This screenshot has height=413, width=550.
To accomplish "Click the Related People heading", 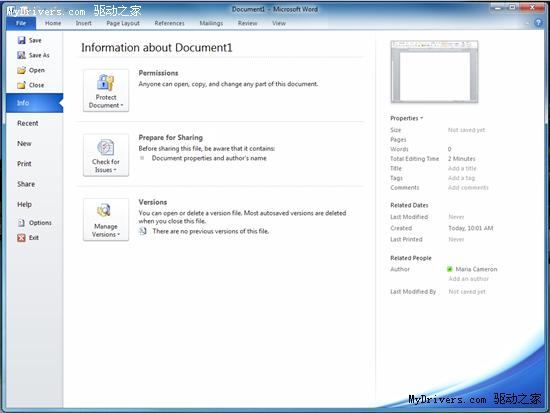I will (411, 258).
